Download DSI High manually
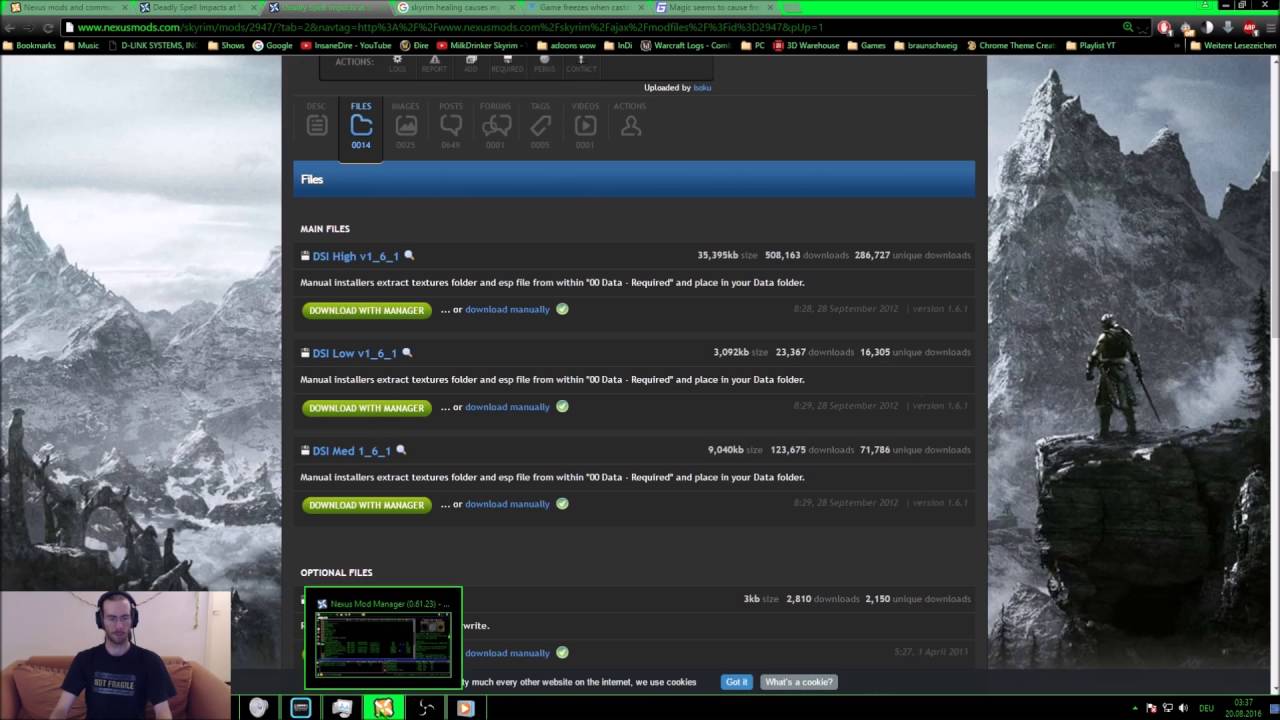Screen dimensions: 1280x720 (x=507, y=310)
